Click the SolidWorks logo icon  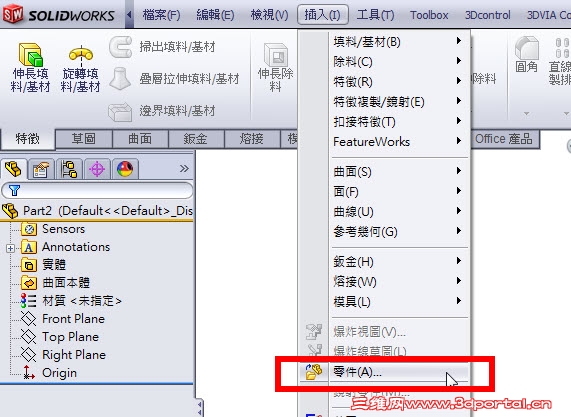13,14
